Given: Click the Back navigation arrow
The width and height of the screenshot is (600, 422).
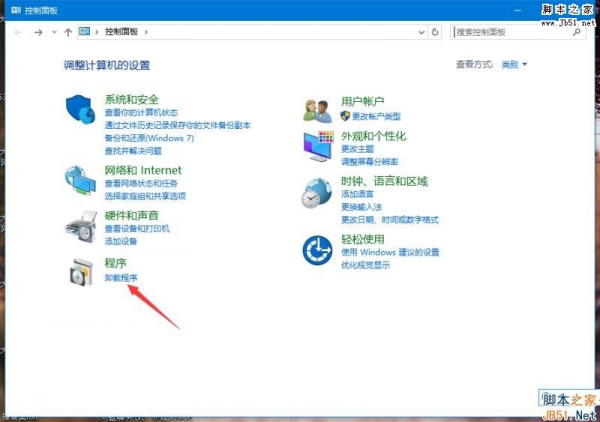Looking at the screenshot, I should pyautogui.click(x=18, y=32).
